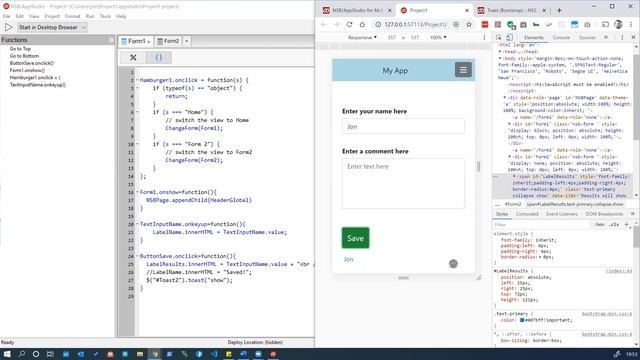This screenshot has width=640, height=360.
Task: Click the name input field showing Jon
Action: 403,127
